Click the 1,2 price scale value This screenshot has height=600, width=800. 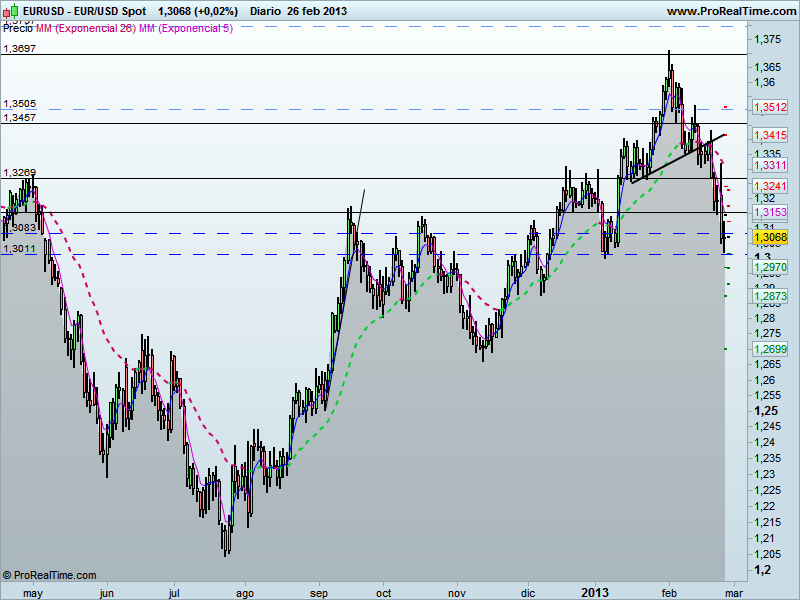762,570
